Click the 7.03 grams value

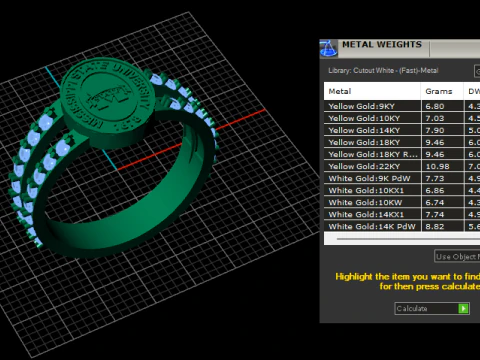click(x=435, y=118)
